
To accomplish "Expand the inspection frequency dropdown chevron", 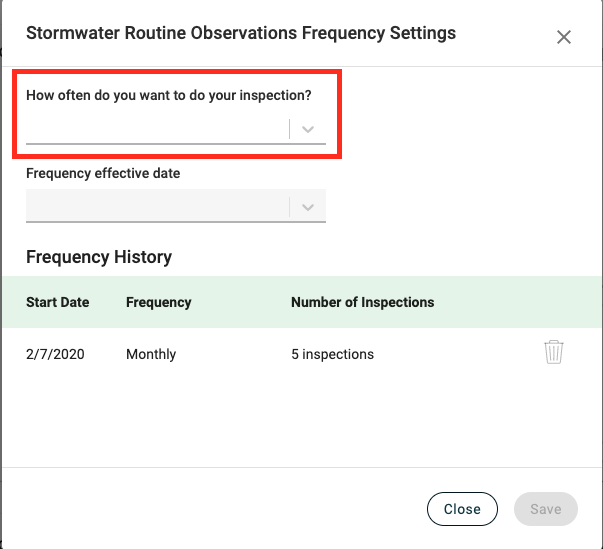I will click(308, 129).
